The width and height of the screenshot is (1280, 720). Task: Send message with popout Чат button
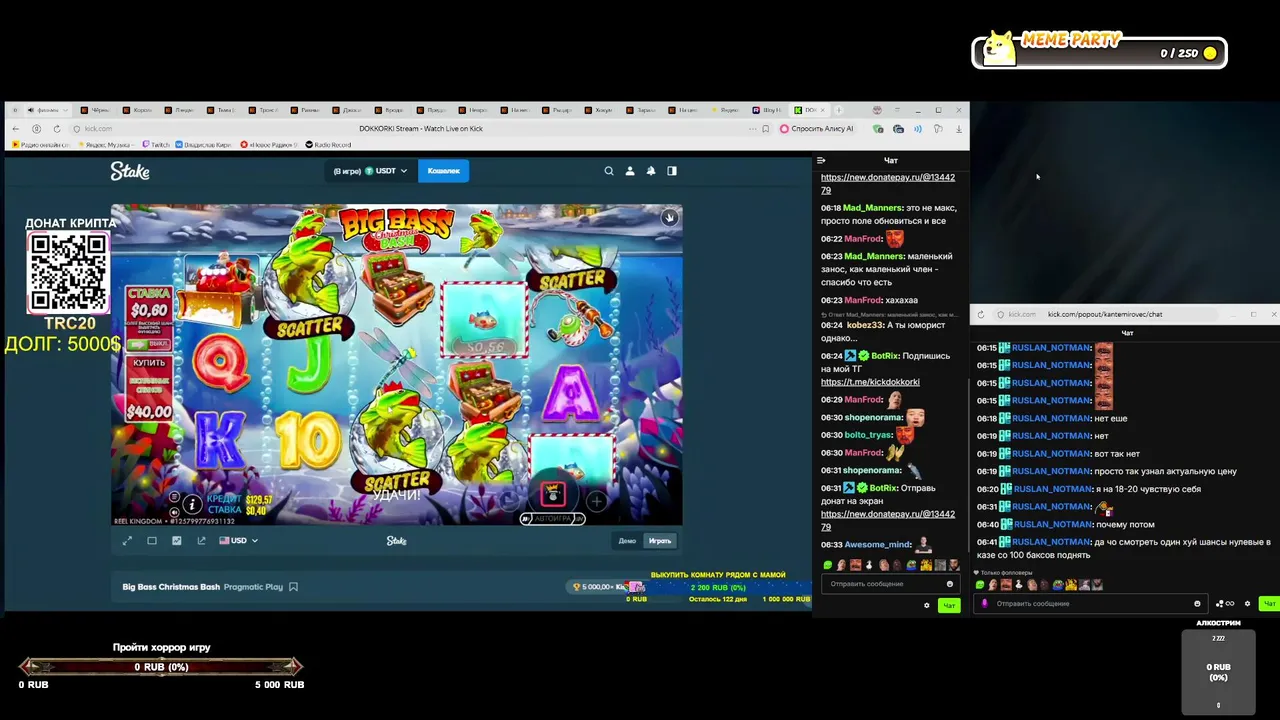(x=1269, y=604)
